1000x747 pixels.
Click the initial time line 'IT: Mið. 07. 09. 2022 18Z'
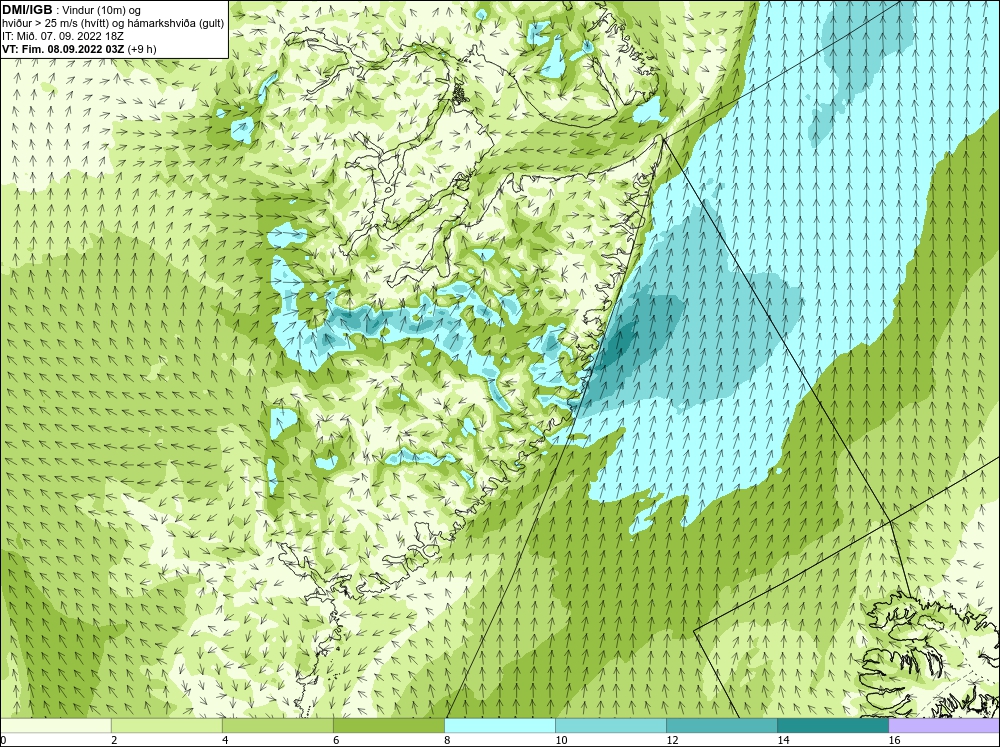click(63, 36)
